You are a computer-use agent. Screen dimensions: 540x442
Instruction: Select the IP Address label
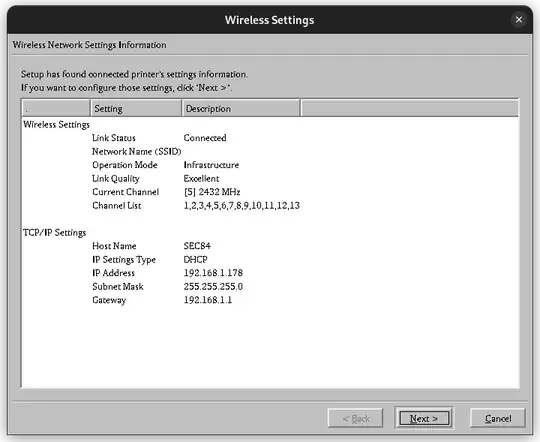point(113,273)
